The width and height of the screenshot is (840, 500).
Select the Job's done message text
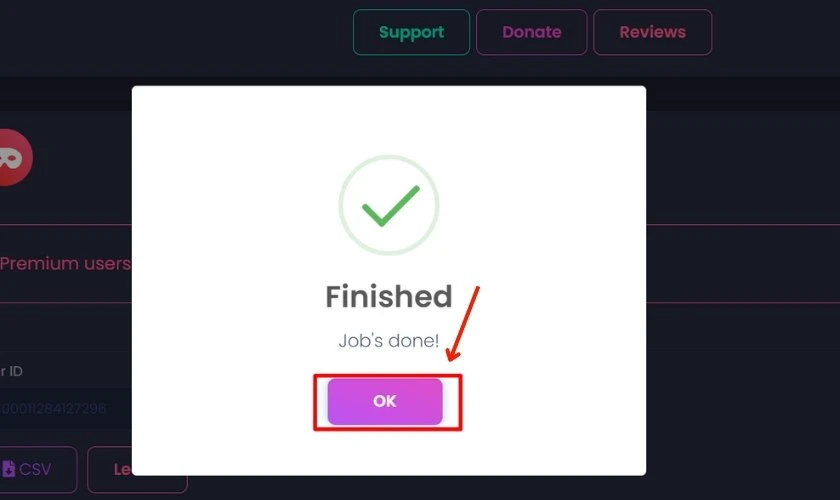pos(389,341)
